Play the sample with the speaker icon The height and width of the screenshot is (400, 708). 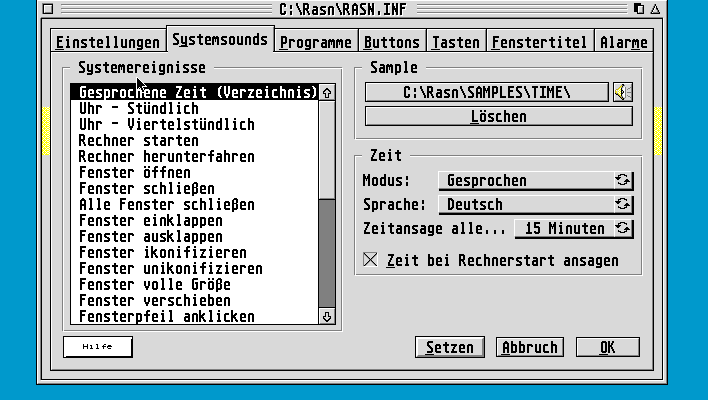(x=623, y=92)
